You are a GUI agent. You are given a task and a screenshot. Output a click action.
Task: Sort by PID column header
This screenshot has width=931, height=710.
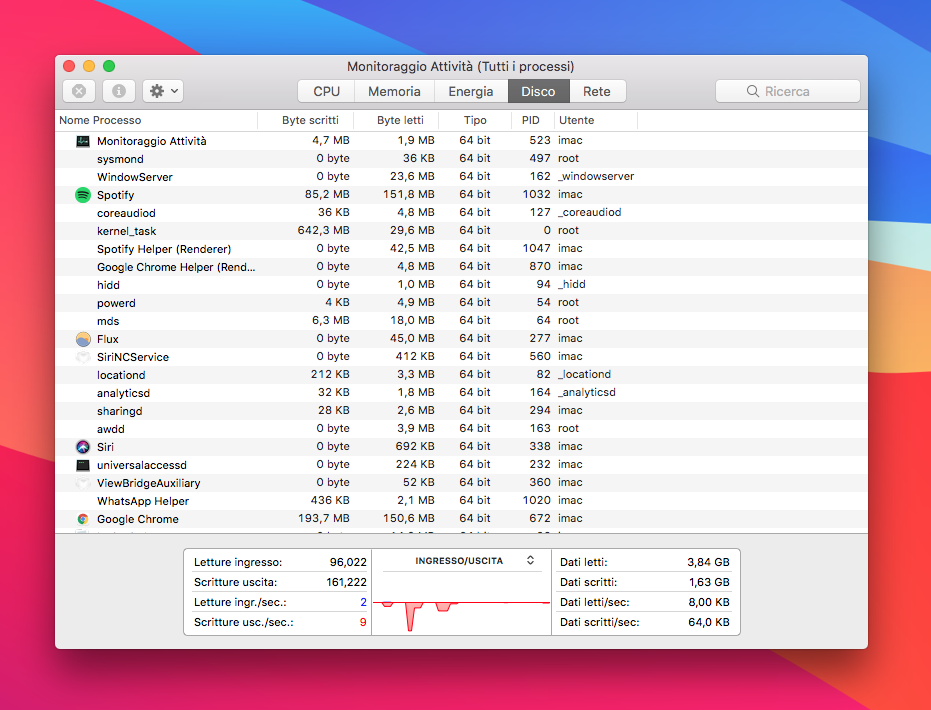533,120
